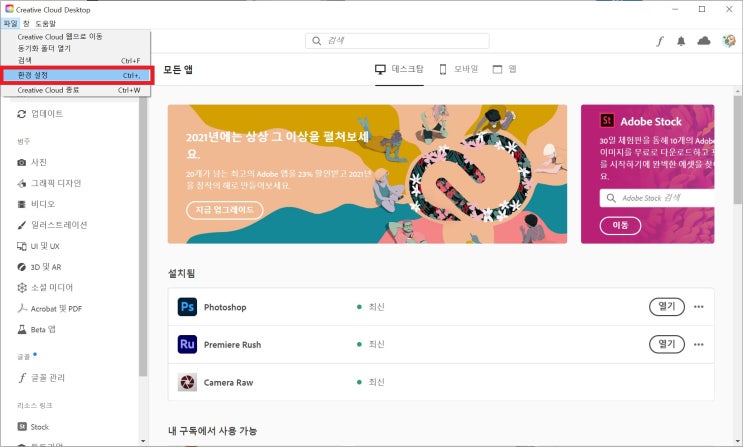The height and width of the screenshot is (447, 743).
Task: Select the 그래픽 디자인 category
Action: 49,183
